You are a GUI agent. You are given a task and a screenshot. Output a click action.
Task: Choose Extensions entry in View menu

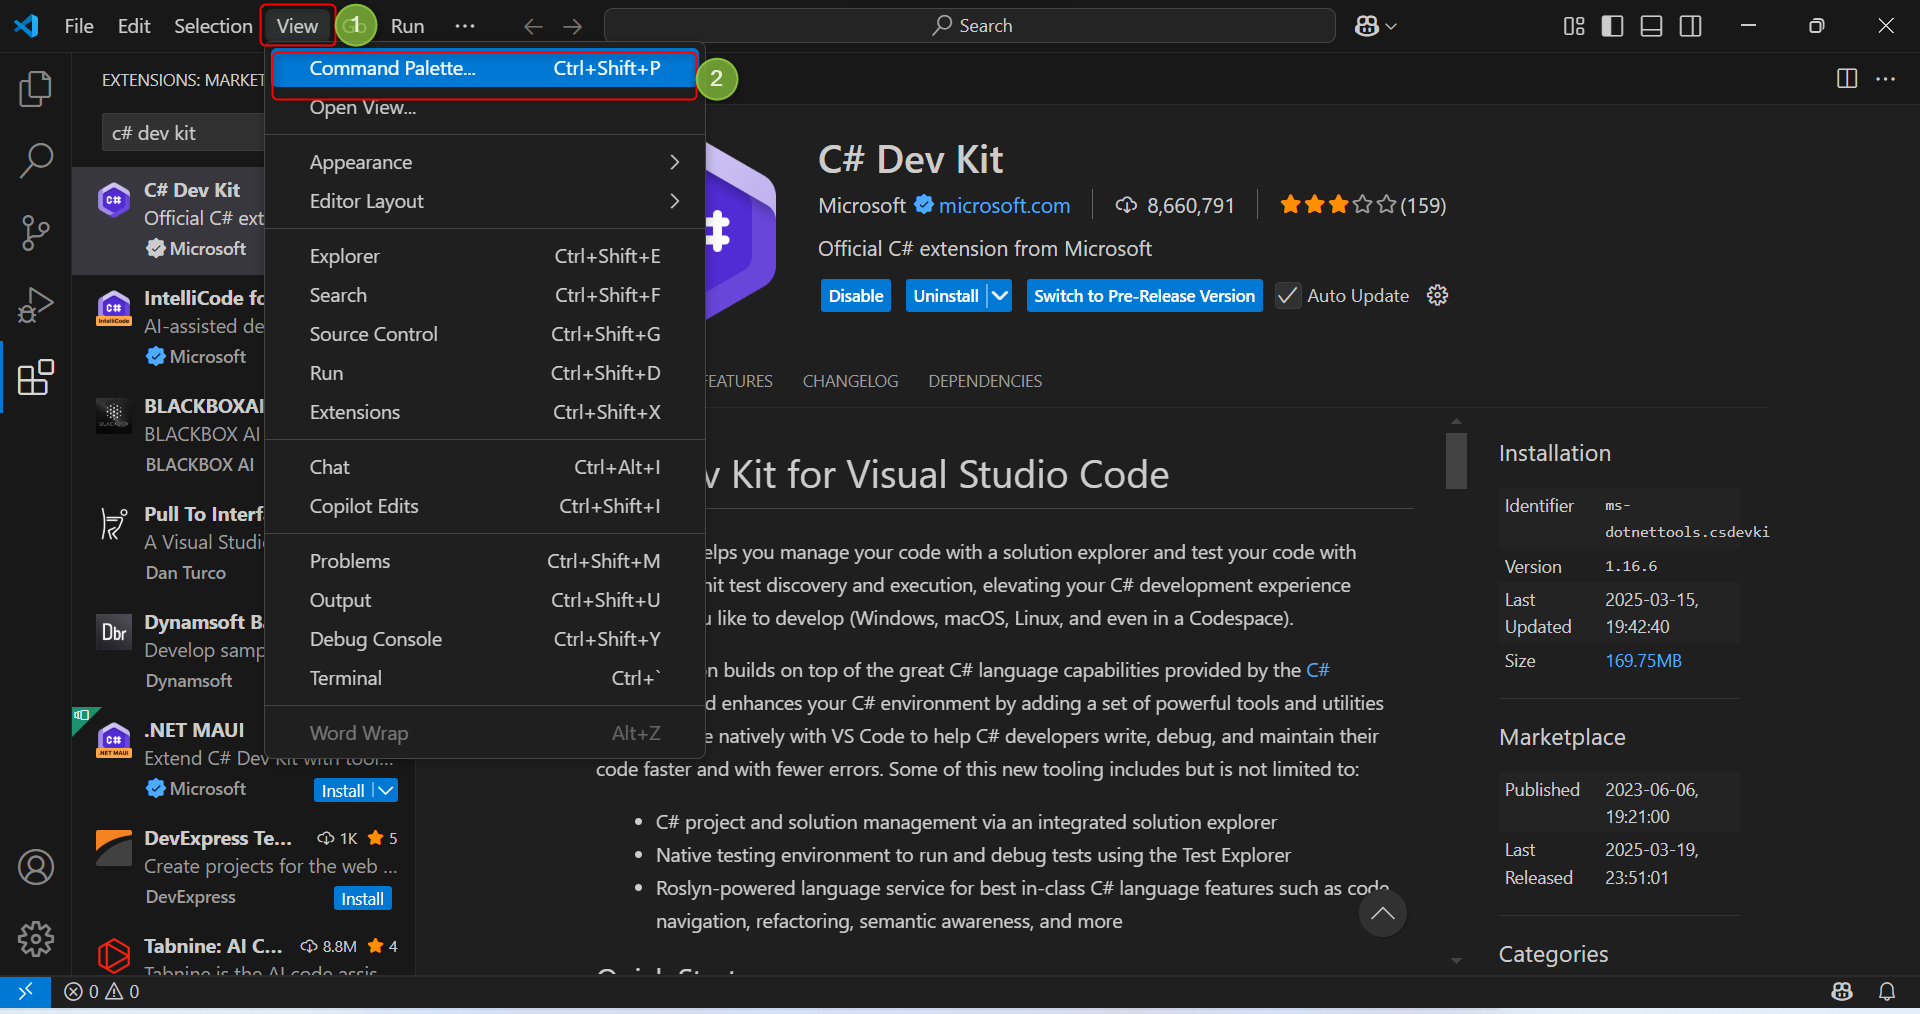tap(485, 412)
